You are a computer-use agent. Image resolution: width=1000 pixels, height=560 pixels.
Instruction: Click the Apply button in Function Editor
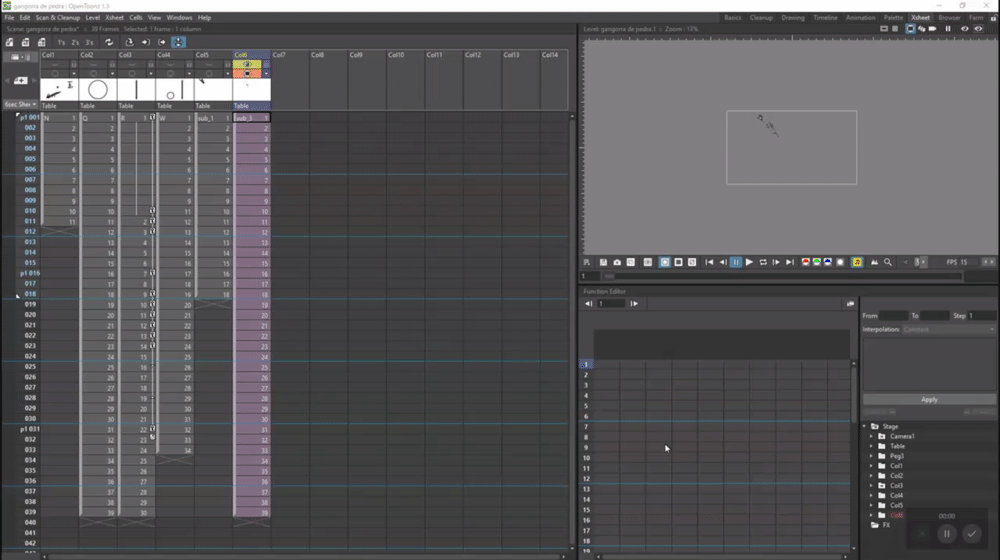[929, 399]
